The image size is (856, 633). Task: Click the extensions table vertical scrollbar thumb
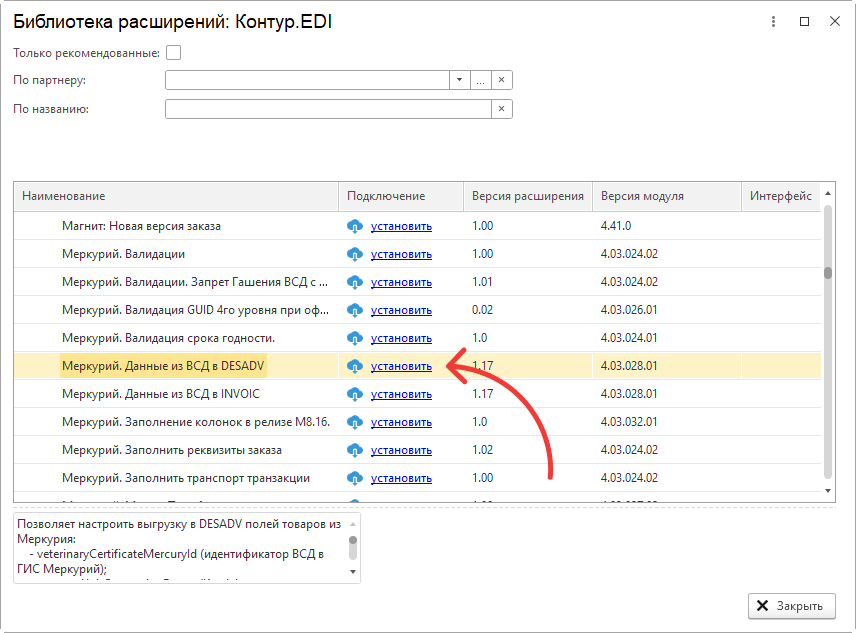click(828, 273)
